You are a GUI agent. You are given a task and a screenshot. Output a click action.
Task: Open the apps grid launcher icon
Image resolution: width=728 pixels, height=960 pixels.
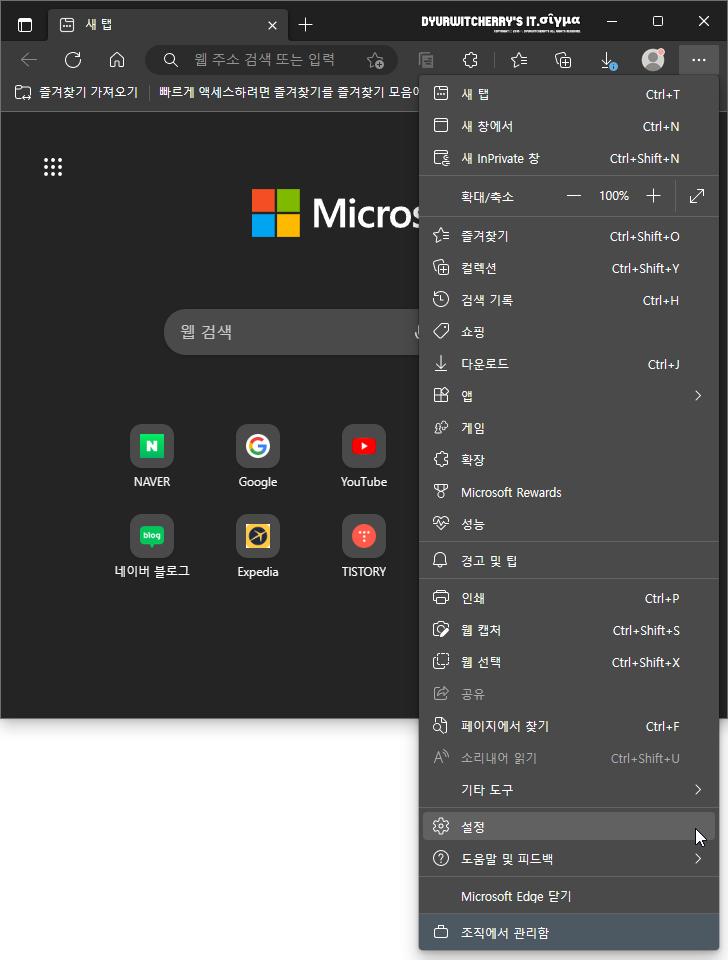[x=53, y=167]
